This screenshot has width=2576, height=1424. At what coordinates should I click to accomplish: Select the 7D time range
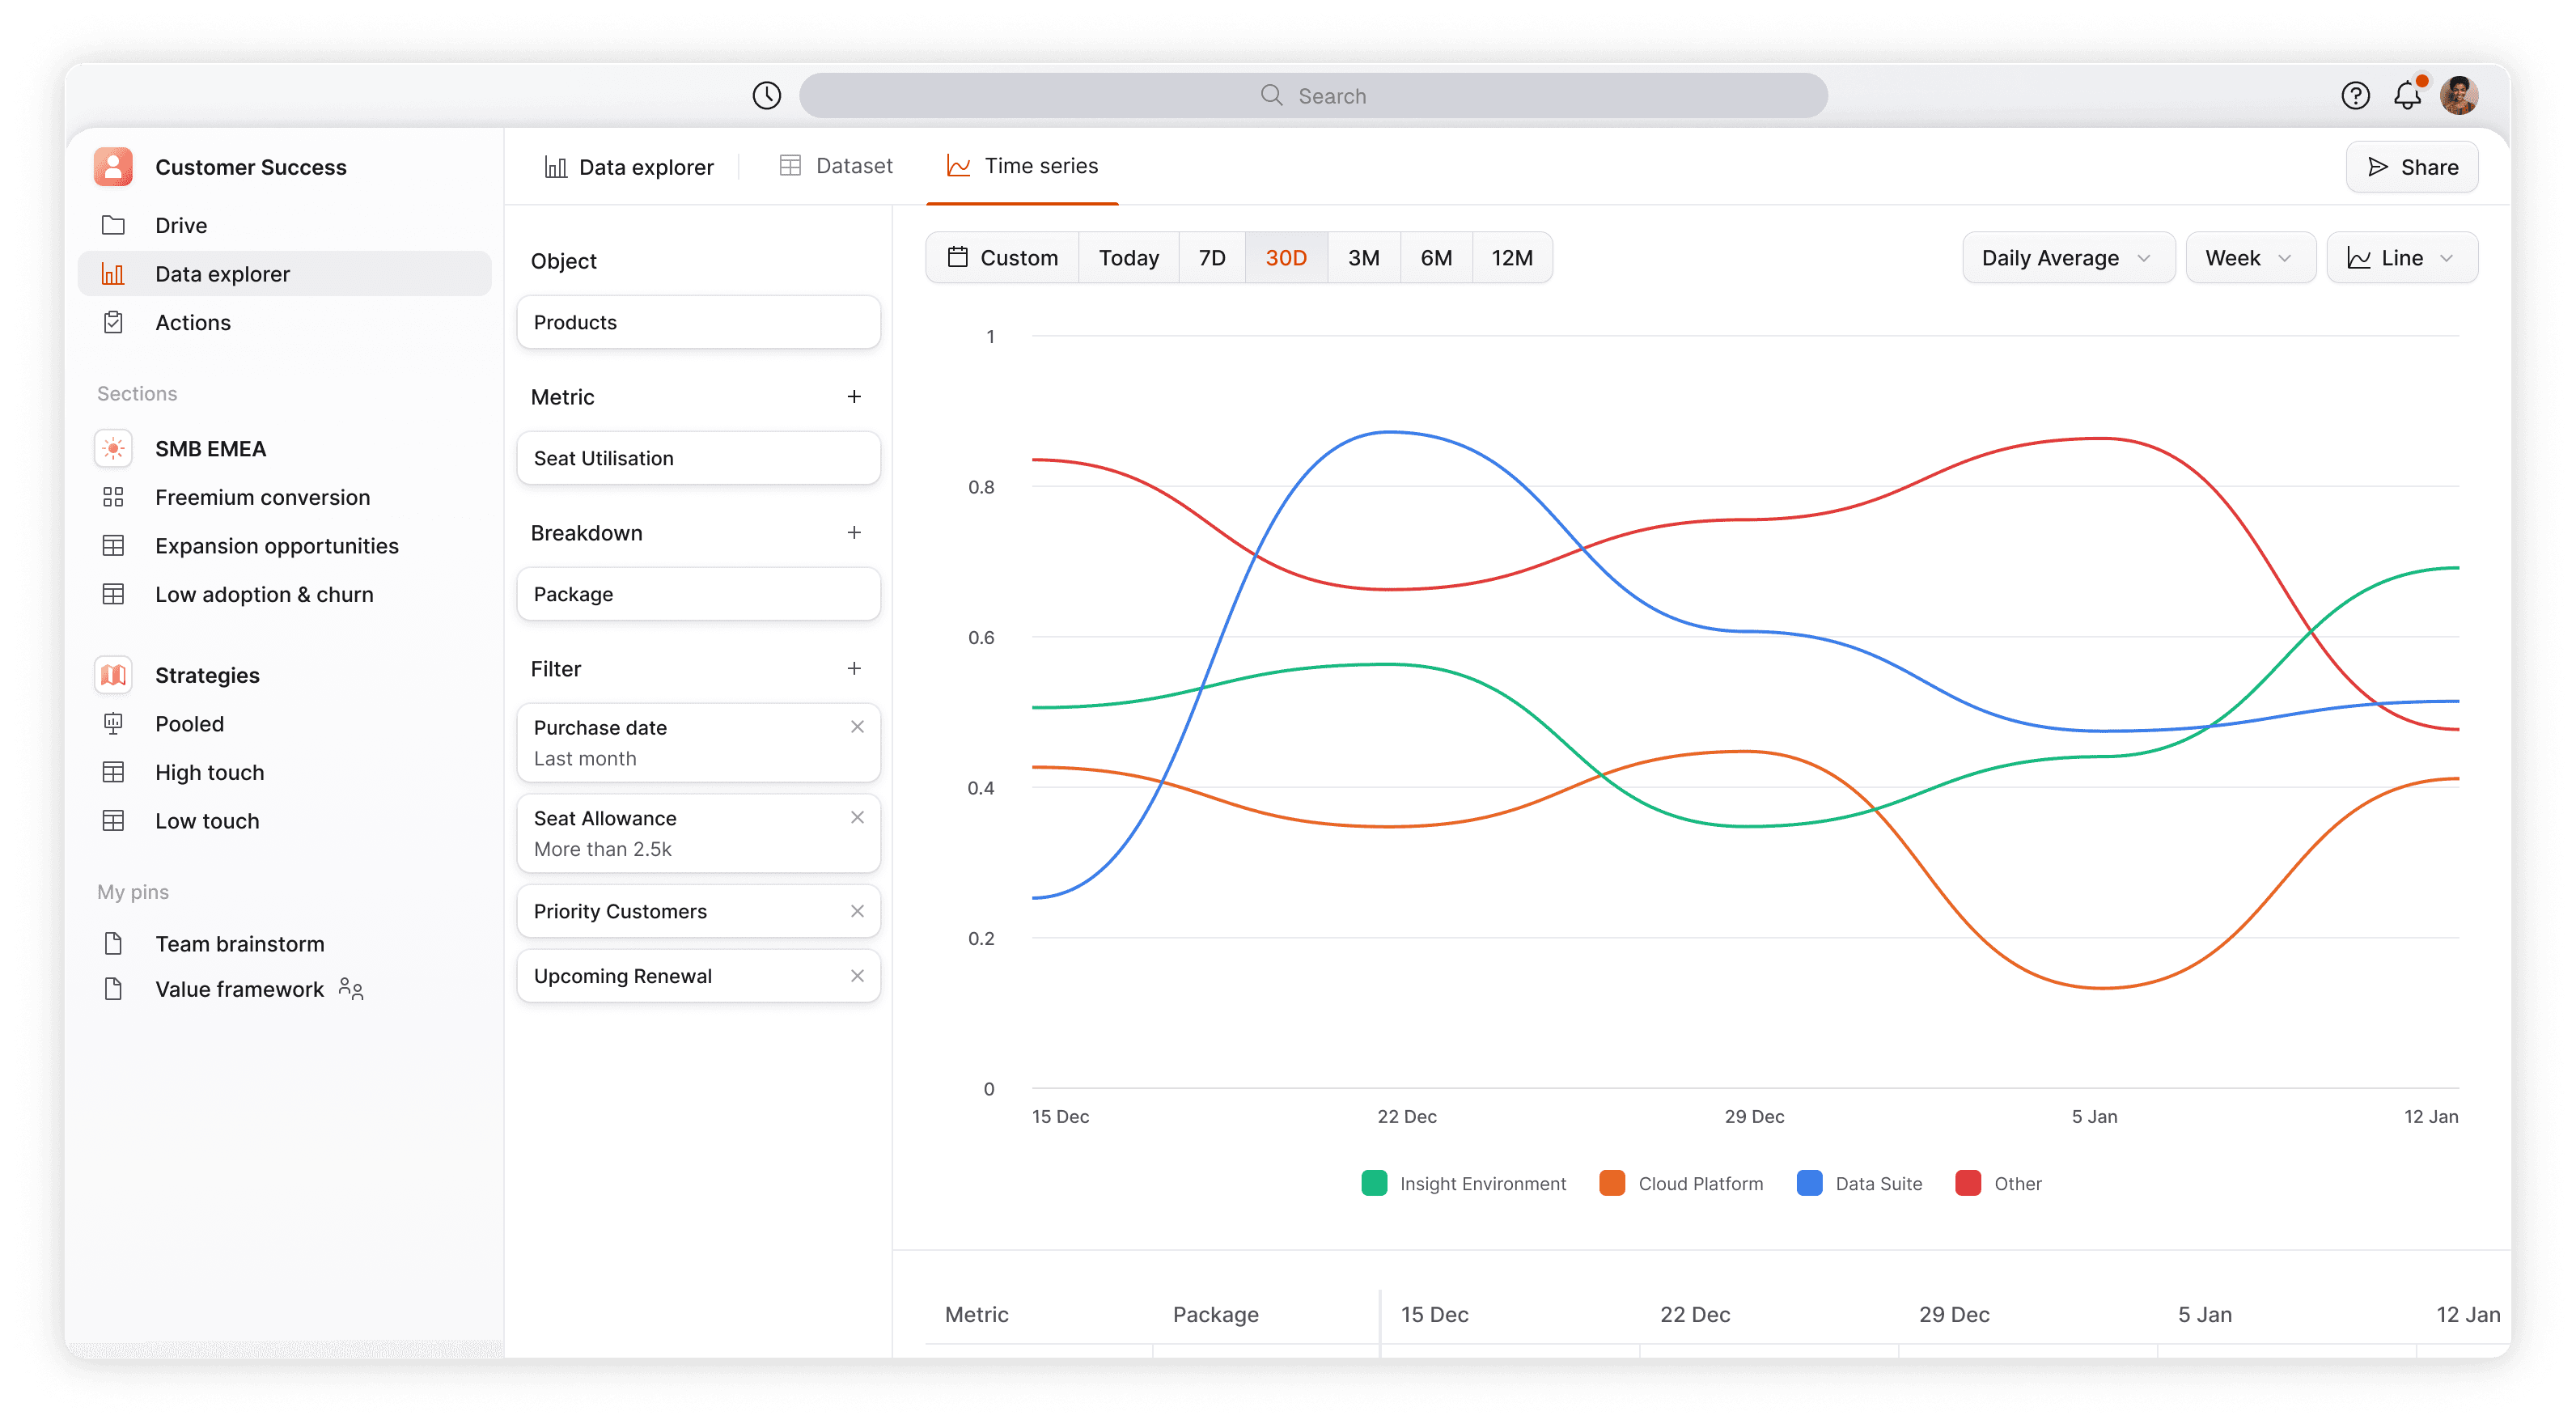1211,258
